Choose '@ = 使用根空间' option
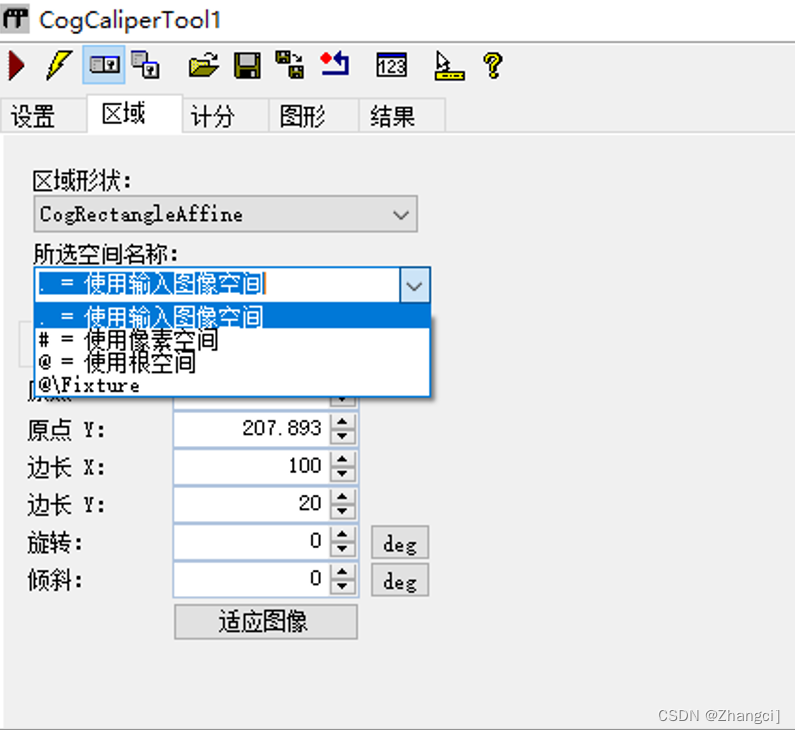795x734 pixels. coord(232,362)
